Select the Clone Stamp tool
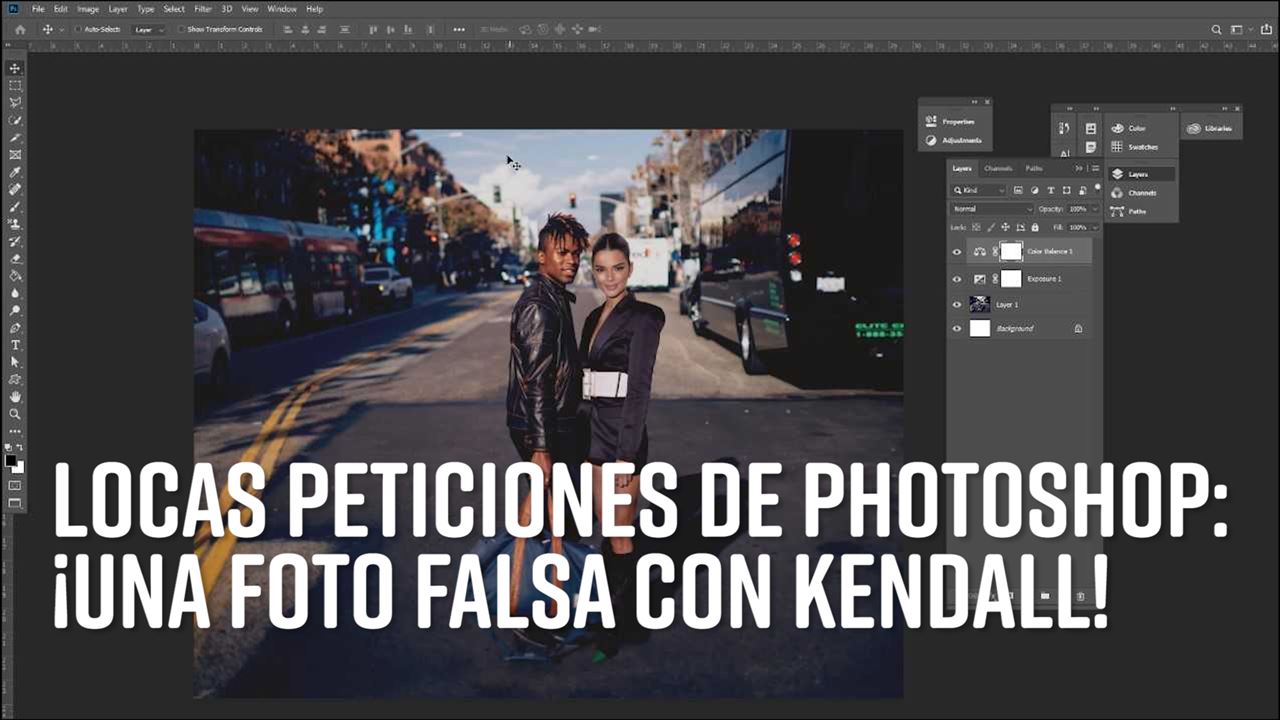Viewport: 1280px width, 720px height. coord(15,222)
